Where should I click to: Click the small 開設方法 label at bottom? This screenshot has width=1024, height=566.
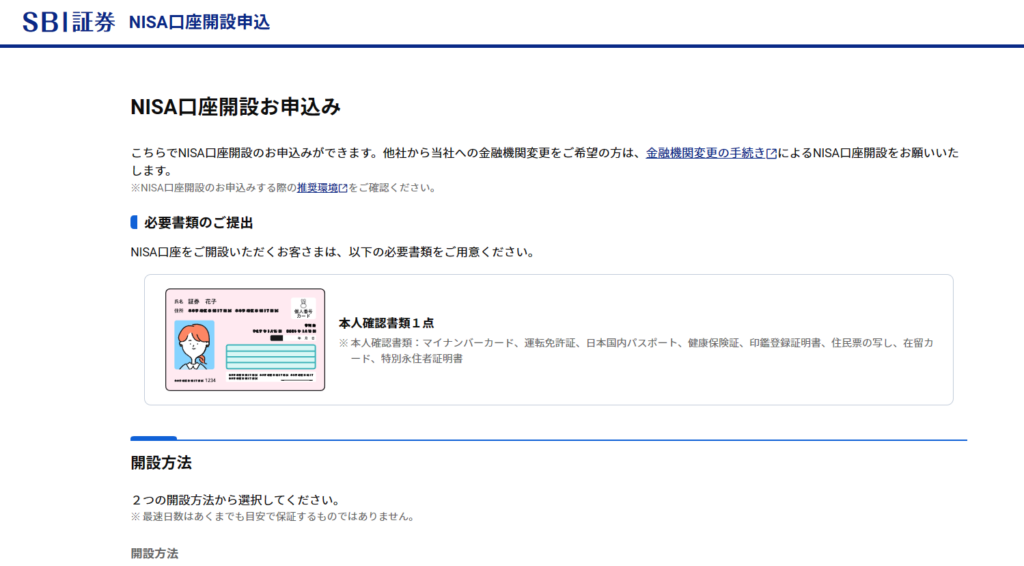click(x=154, y=553)
